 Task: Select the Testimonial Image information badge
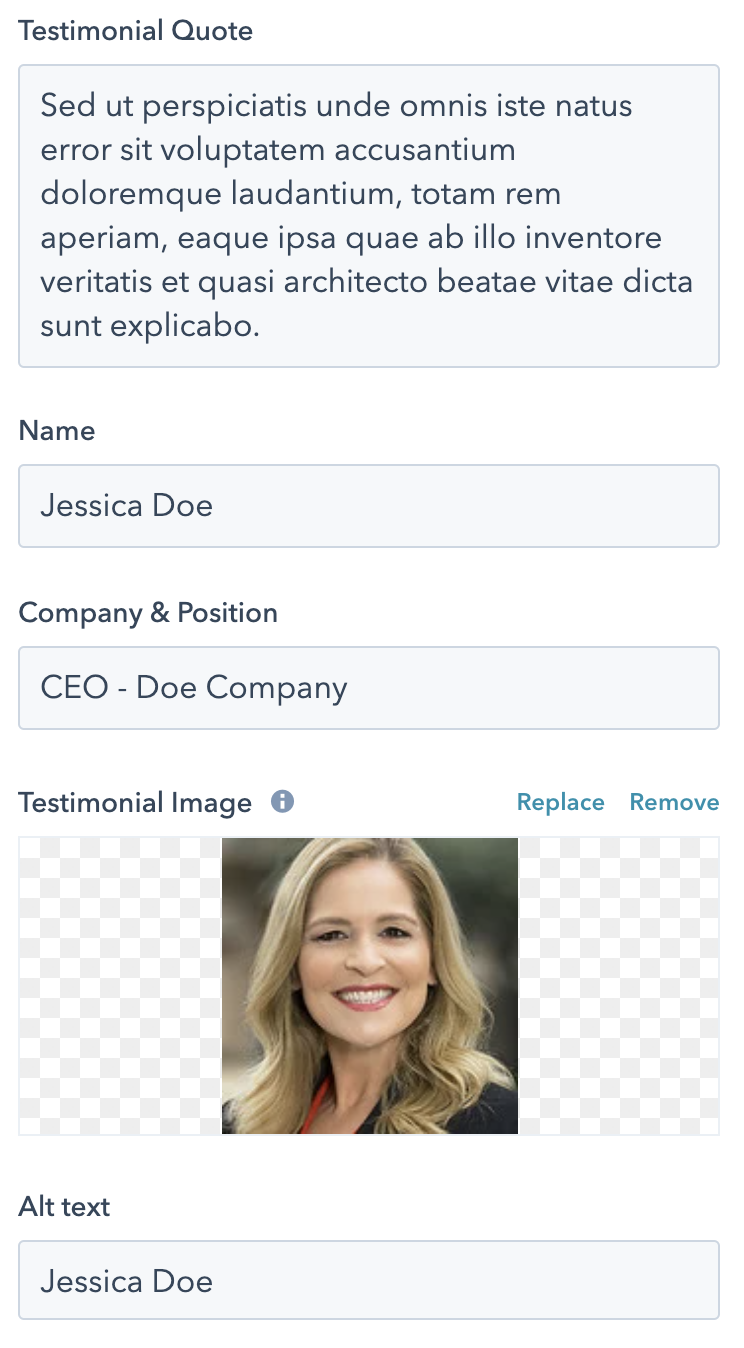(x=282, y=801)
